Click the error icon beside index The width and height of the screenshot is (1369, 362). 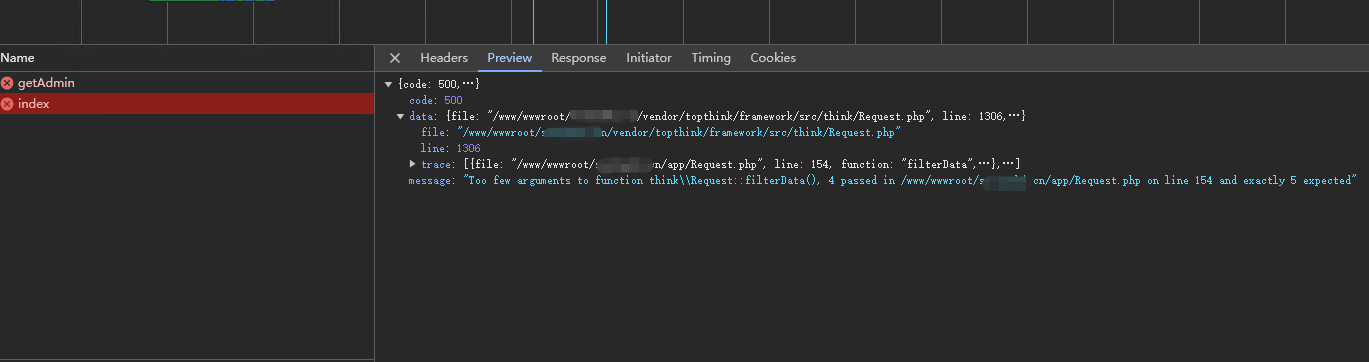[x=8, y=104]
